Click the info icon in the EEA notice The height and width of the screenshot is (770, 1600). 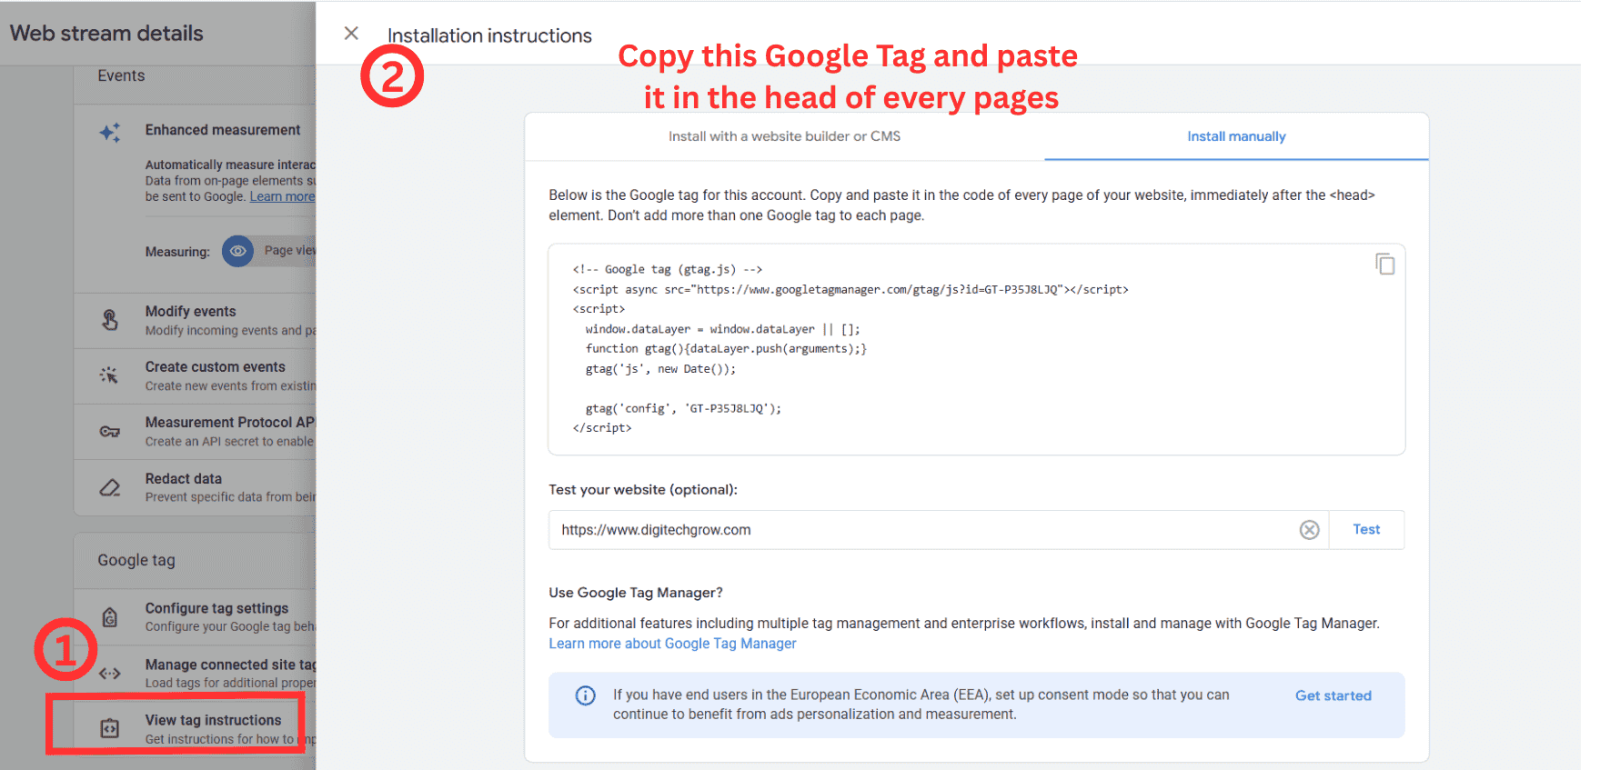pos(585,696)
